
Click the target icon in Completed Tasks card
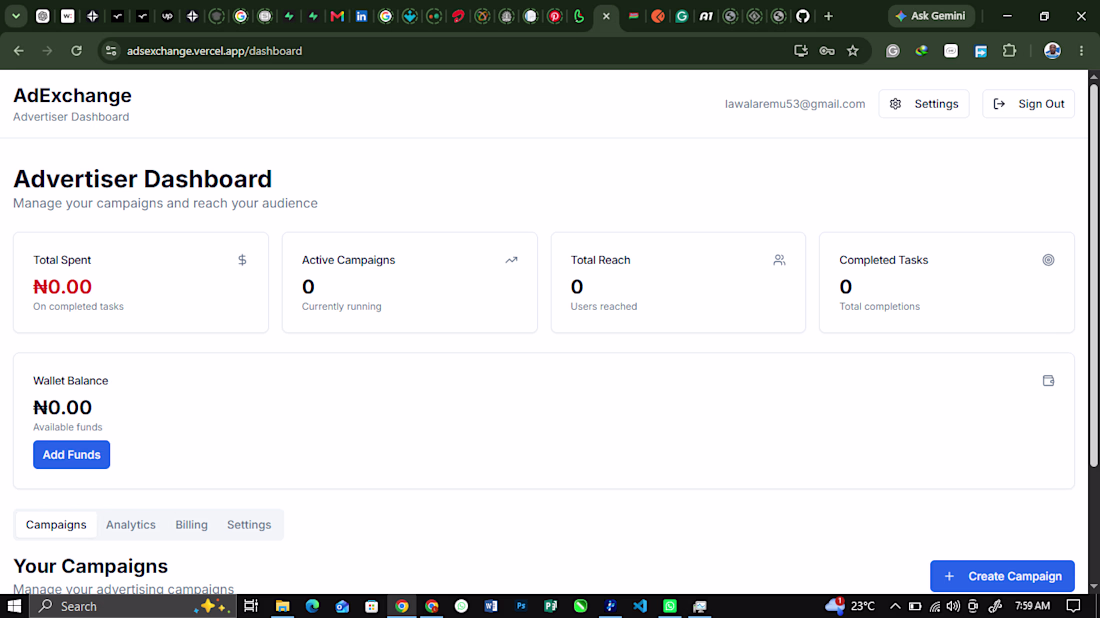pos(1048,260)
